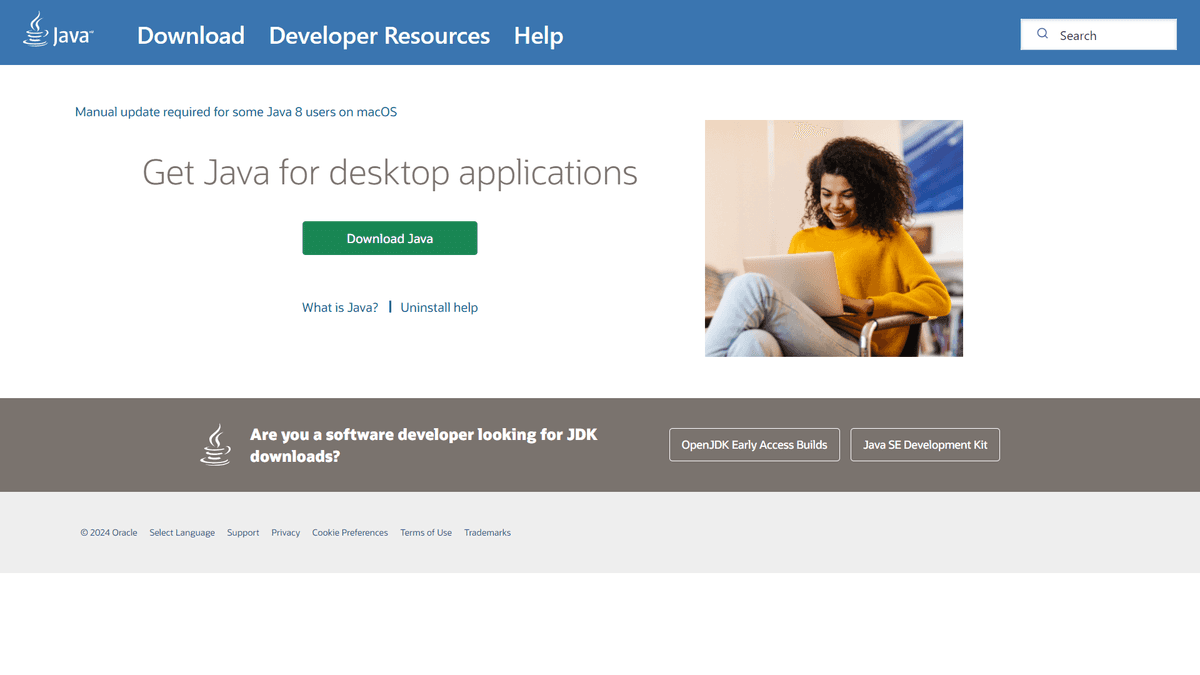Click the Java logo in the header
This screenshot has height=675, width=1200.
click(58, 31)
